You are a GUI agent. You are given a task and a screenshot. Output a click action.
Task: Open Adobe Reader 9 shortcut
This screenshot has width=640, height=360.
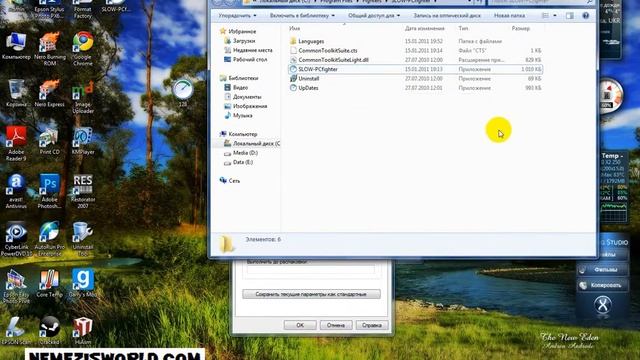tap(16, 144)
